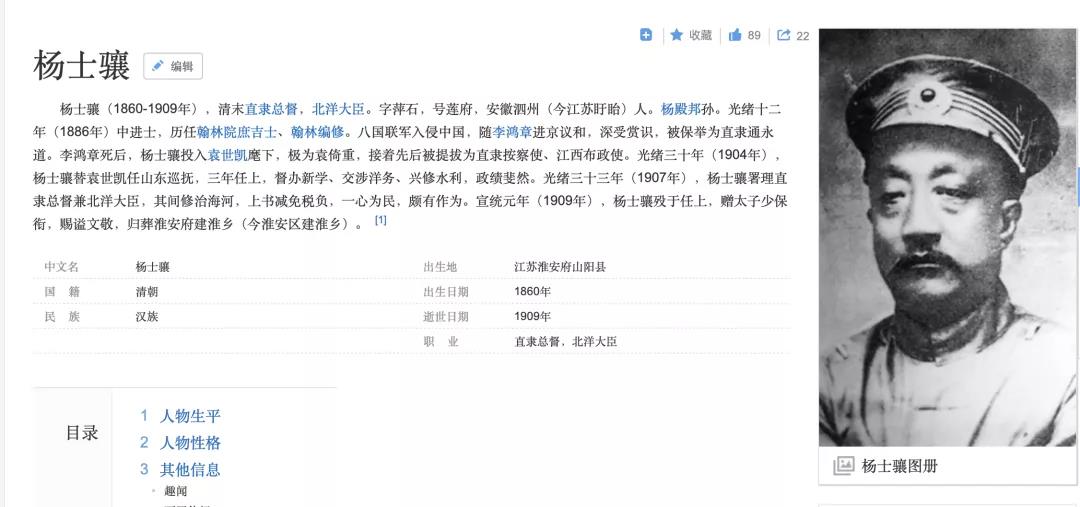Go to the 李鸿章 entry link

click(x=512, y=132)
